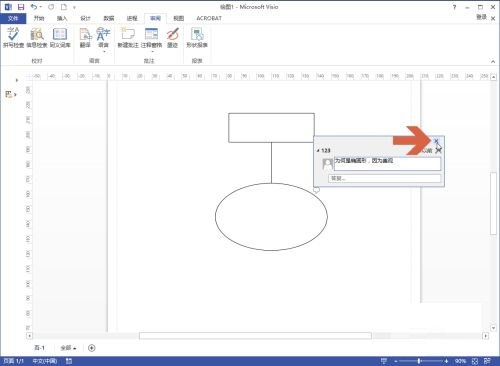Open the 文件 file menu
This screenshot has width=500, height=366.
(13, 18)
